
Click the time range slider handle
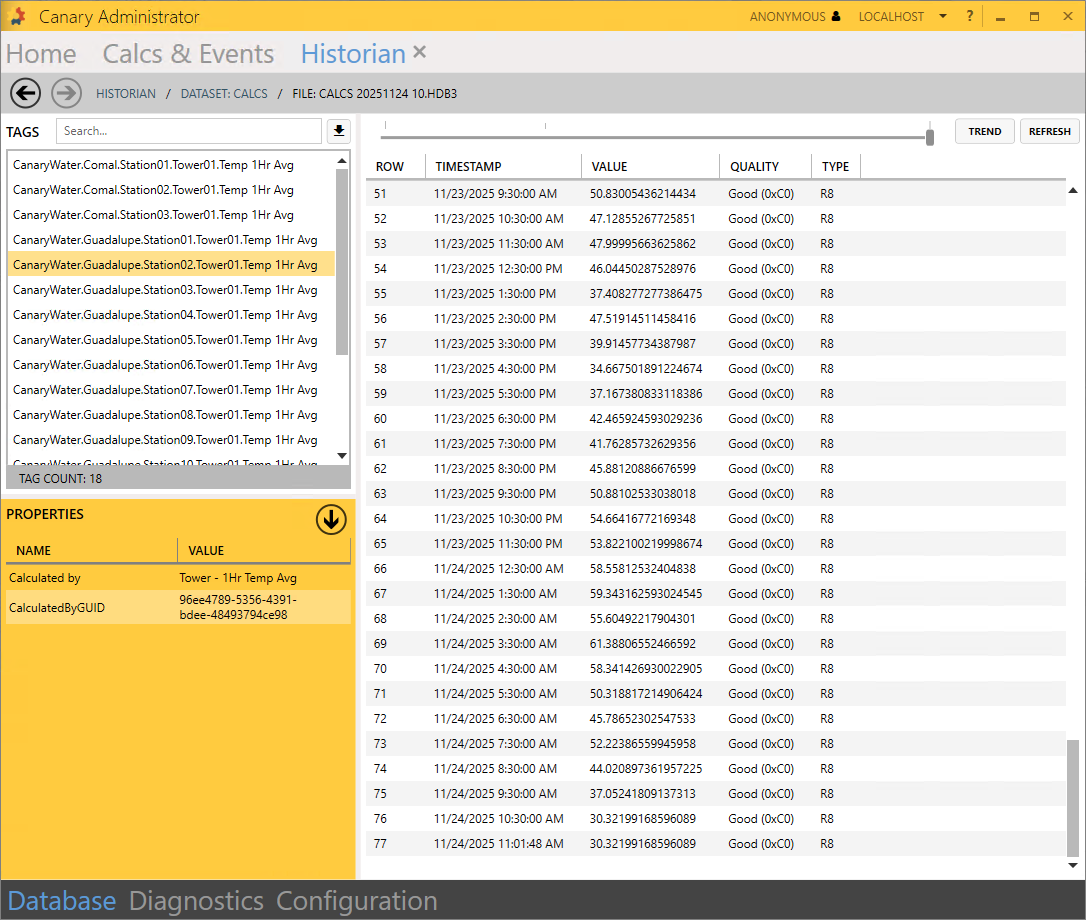point(930,137)
